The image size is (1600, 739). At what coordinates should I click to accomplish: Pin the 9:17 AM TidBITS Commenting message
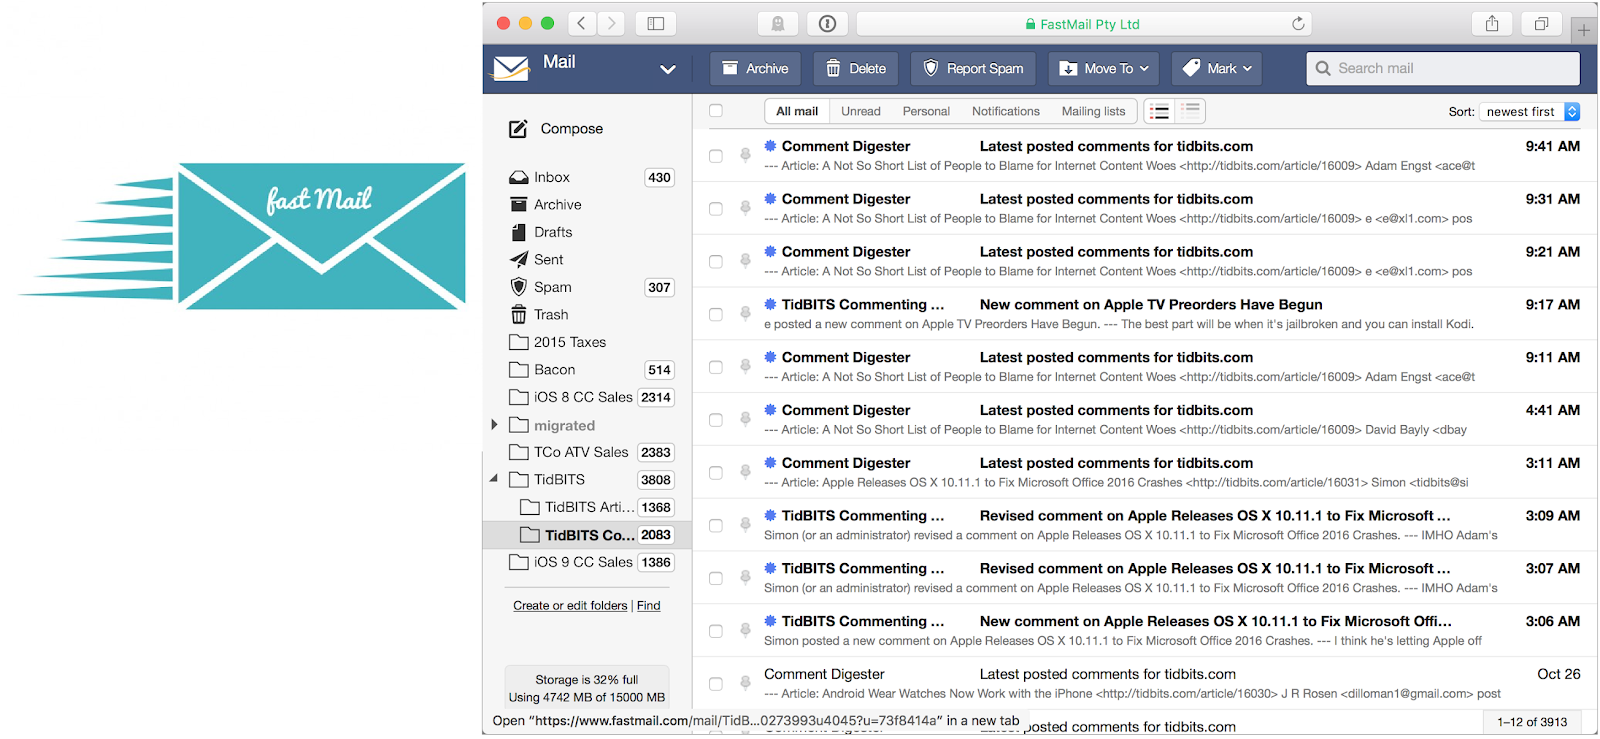745,313
